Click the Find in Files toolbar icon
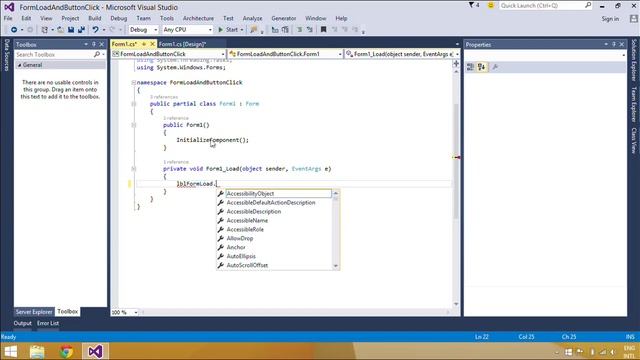This screenshot has height=360, width=640. tap(254, 30)
